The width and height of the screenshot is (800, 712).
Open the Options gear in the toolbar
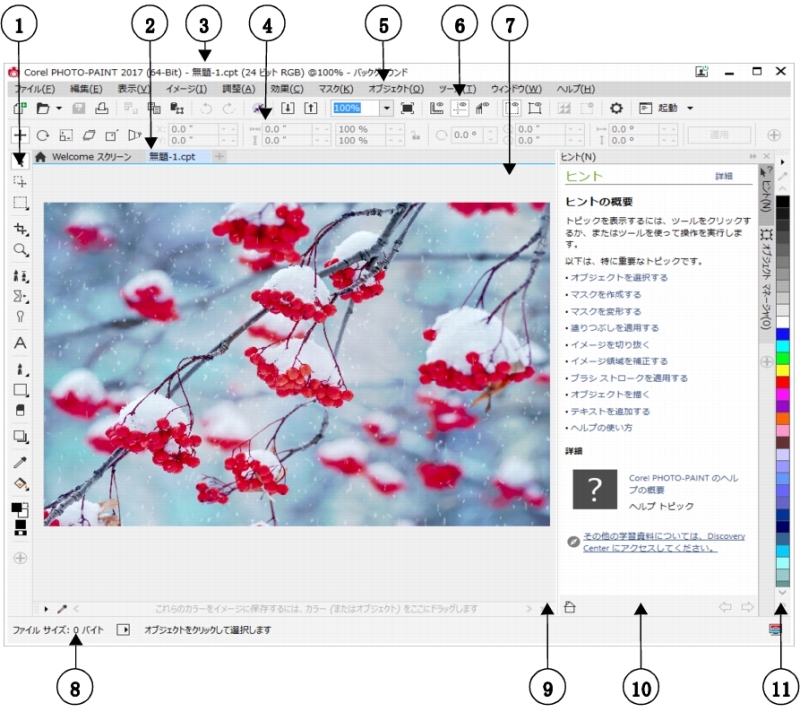pos(617,108)
